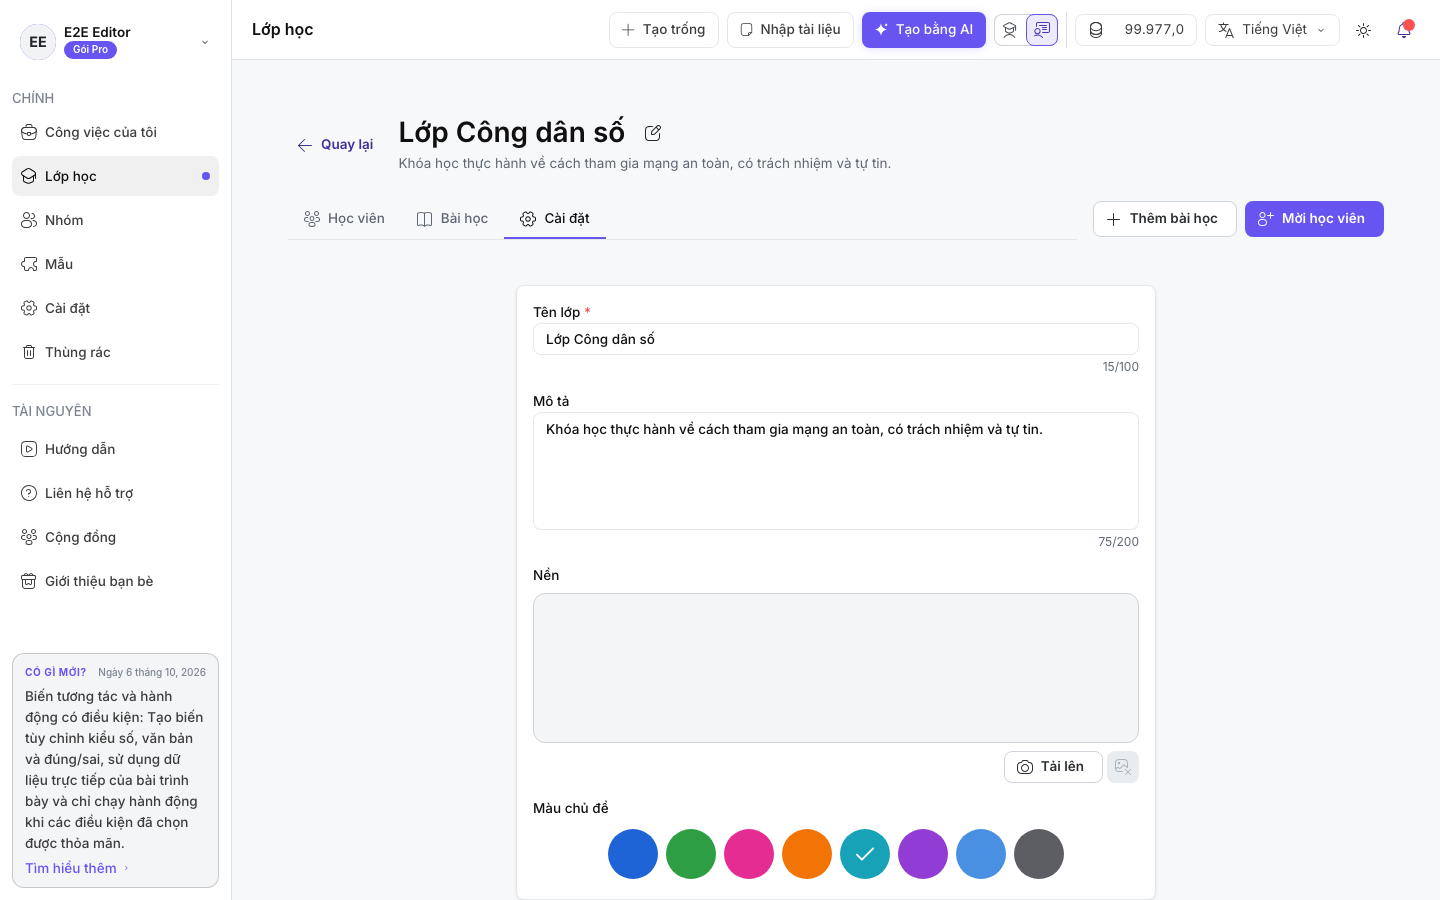The height and width of the screenshot is (900, 1440).
Task: Toggle light theme sun icon
Action: pos(1363,30)
